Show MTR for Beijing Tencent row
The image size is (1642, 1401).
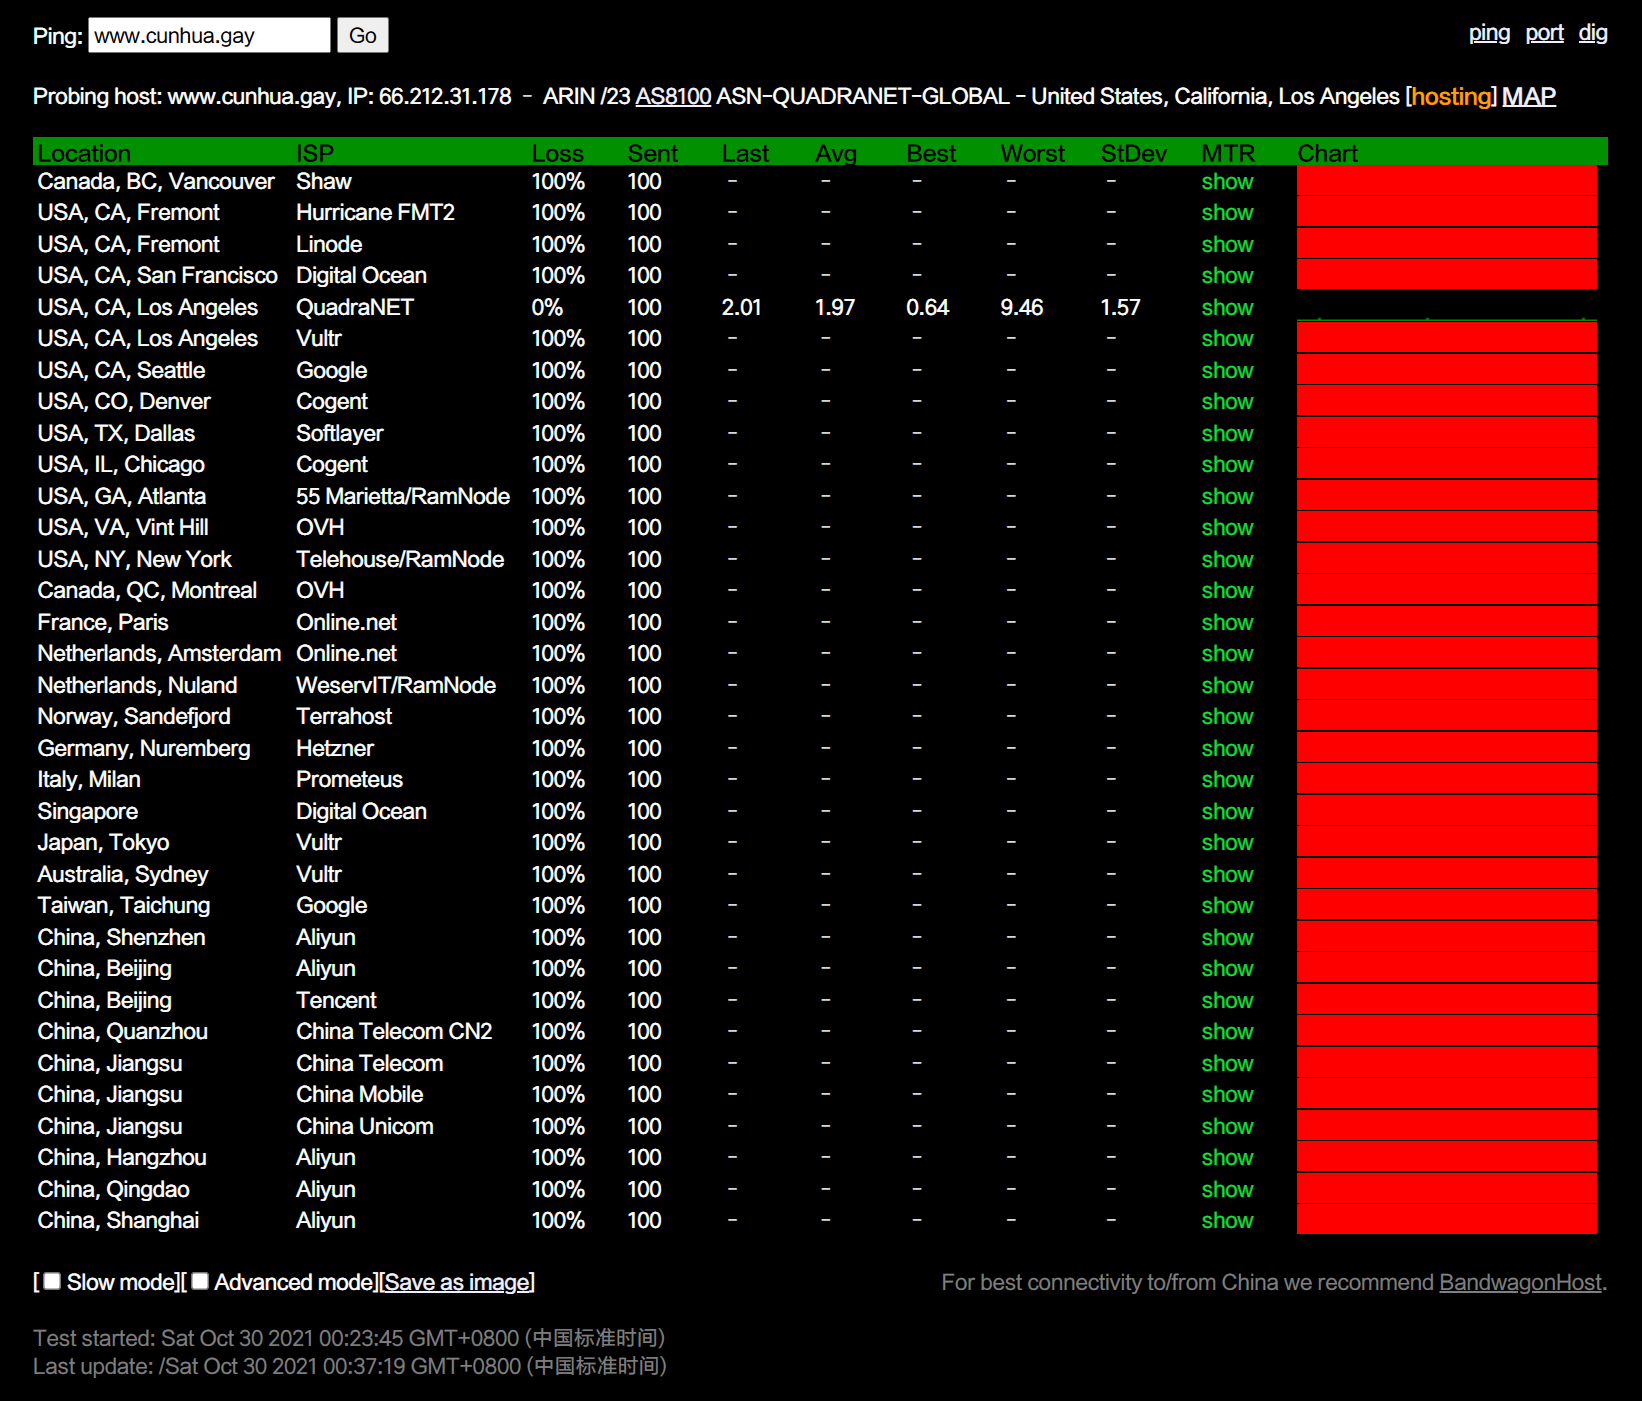point(1227,1000)
